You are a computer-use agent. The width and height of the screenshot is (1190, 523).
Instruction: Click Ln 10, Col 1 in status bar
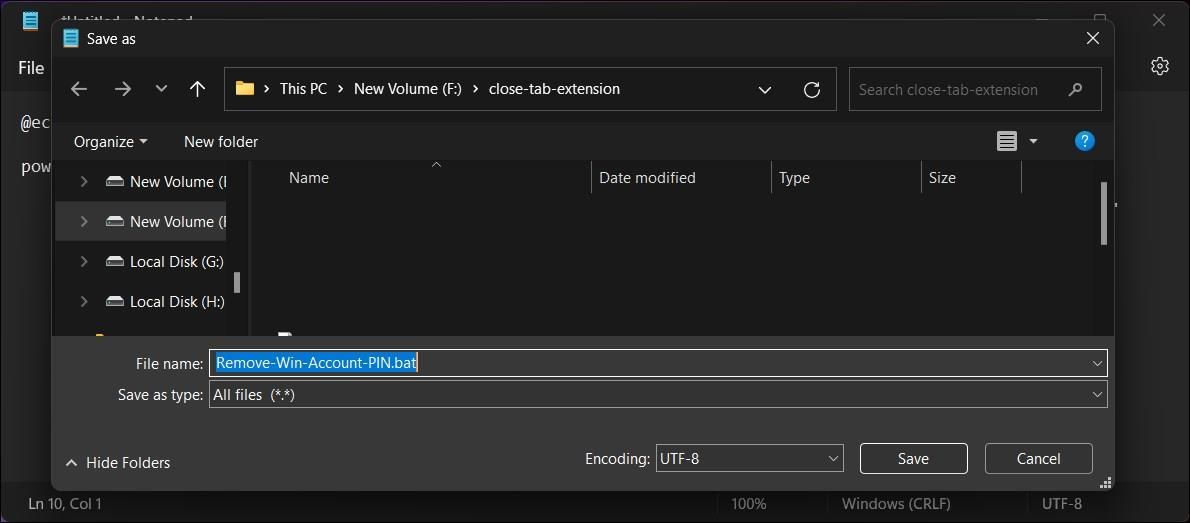[x=65, y=503]
